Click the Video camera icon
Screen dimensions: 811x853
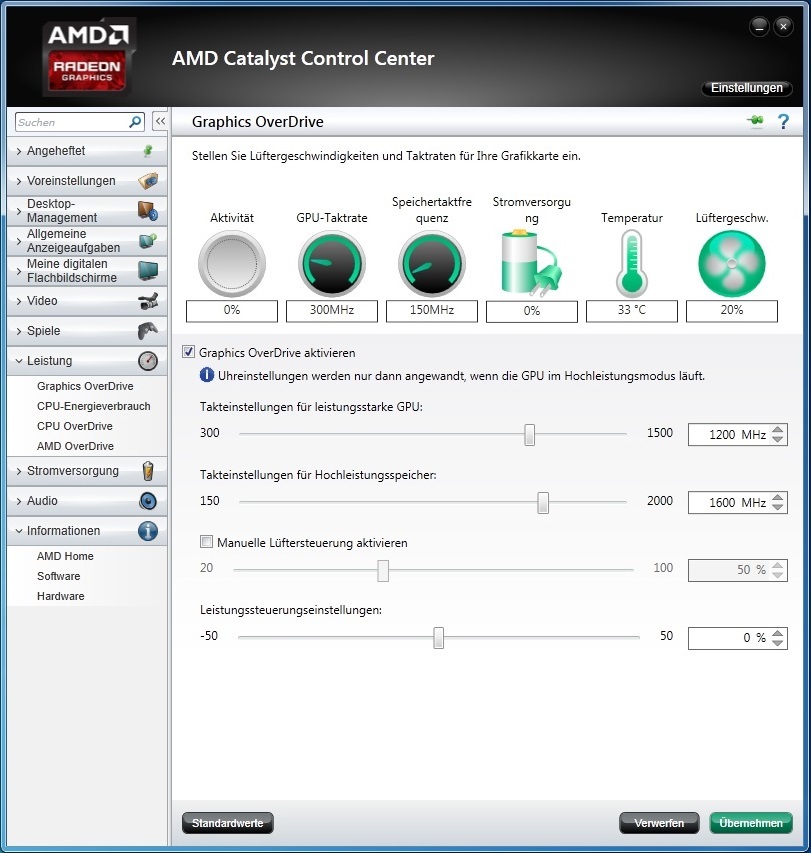[x=148, y=301]
